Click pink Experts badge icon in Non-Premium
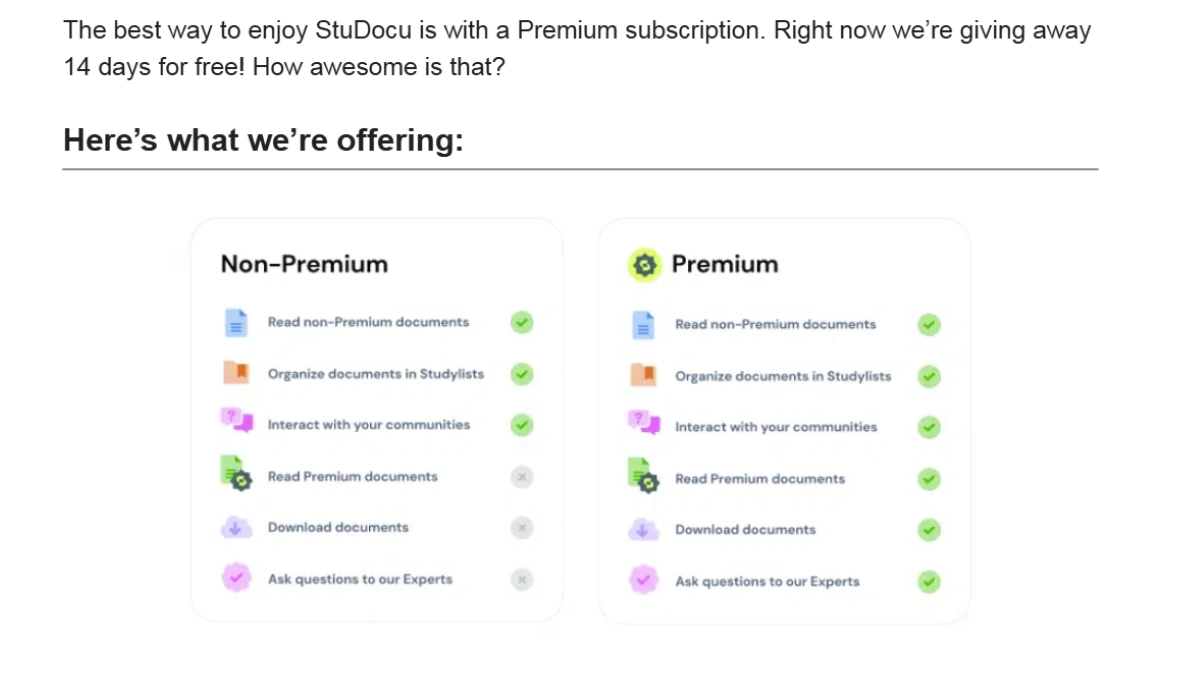This screenshot has height=688, width=1200. (x=236, y=578)
